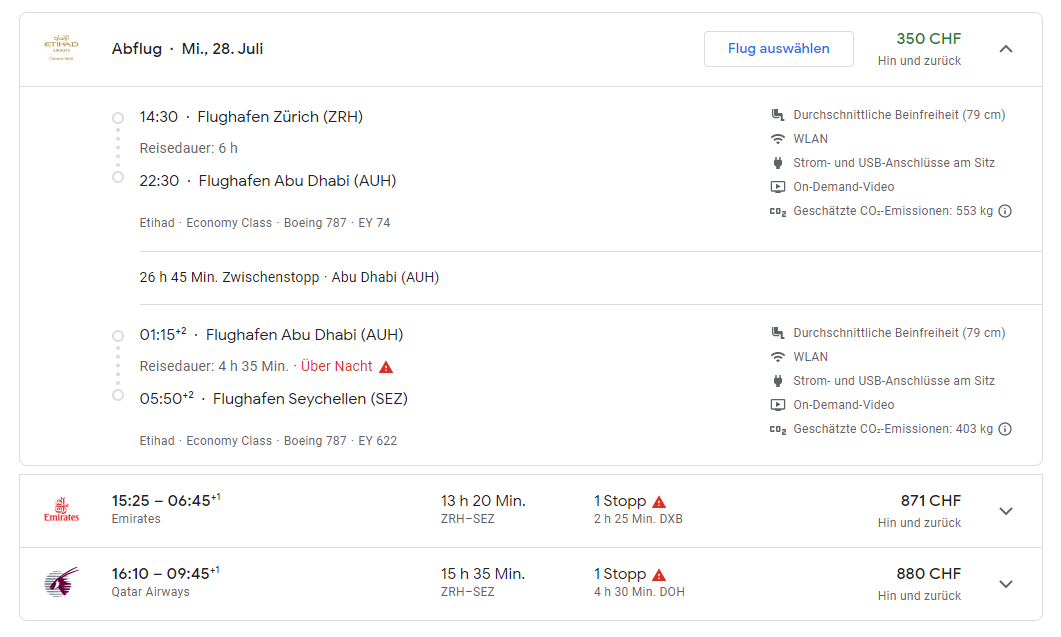This screenshot has height=637, width=1061.
Task: Click the WLAN wifi icon for first flight
Action: click(777, 139)
